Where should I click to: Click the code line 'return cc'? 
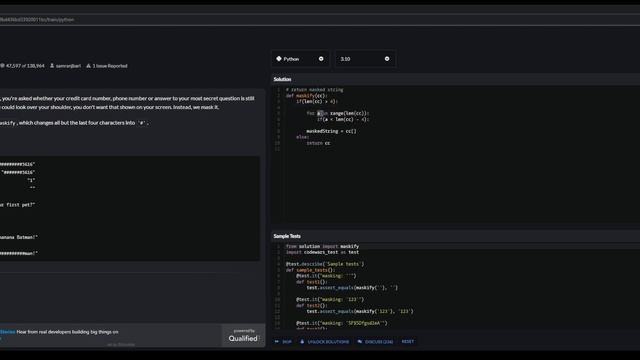[x=318, y=143]
